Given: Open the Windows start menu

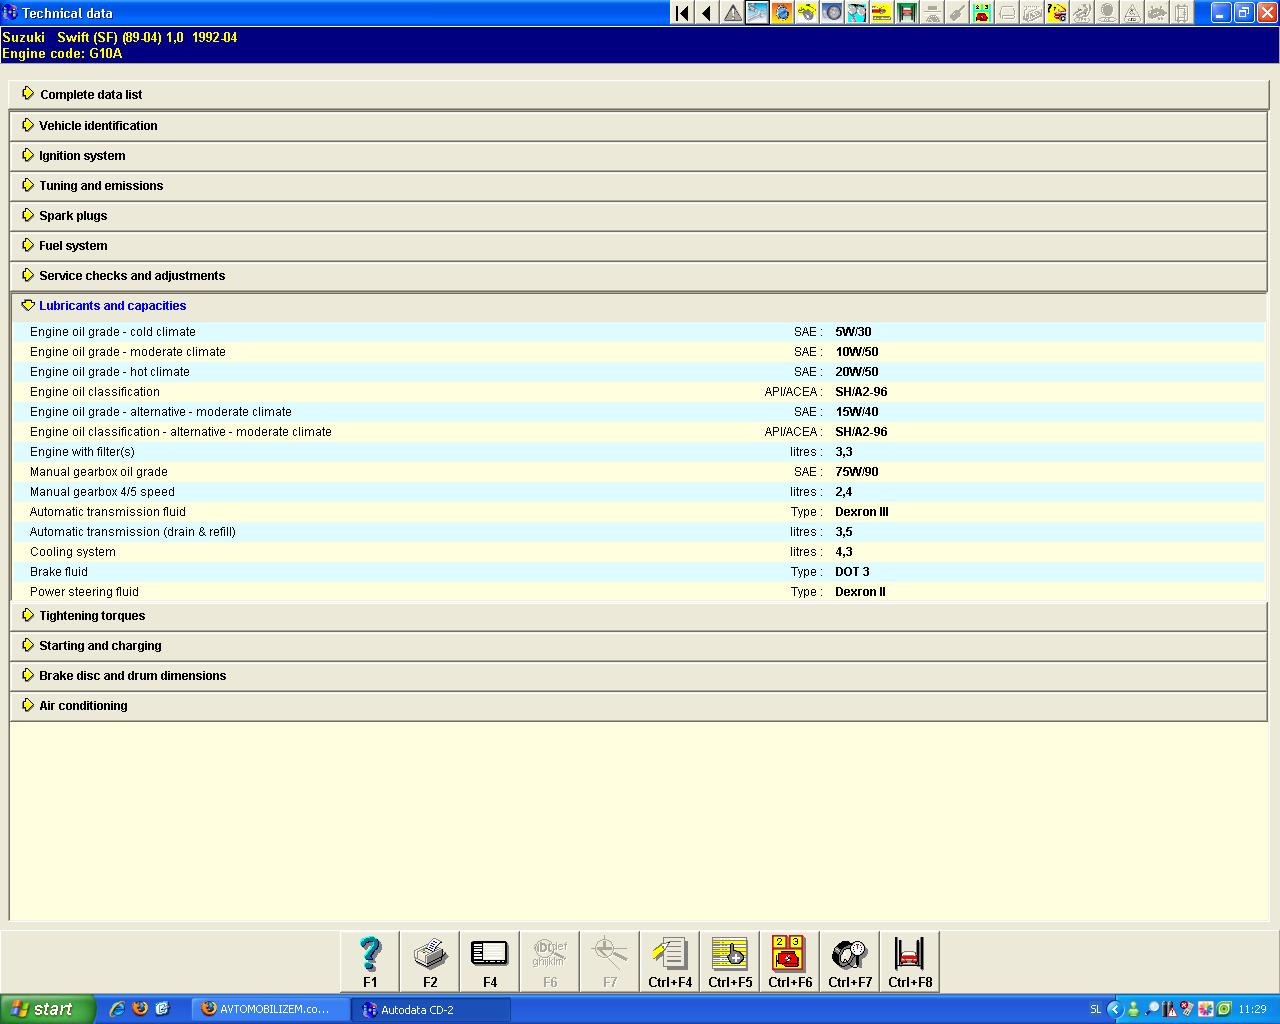Looking at the screenshot, I should pos(48,1009).
